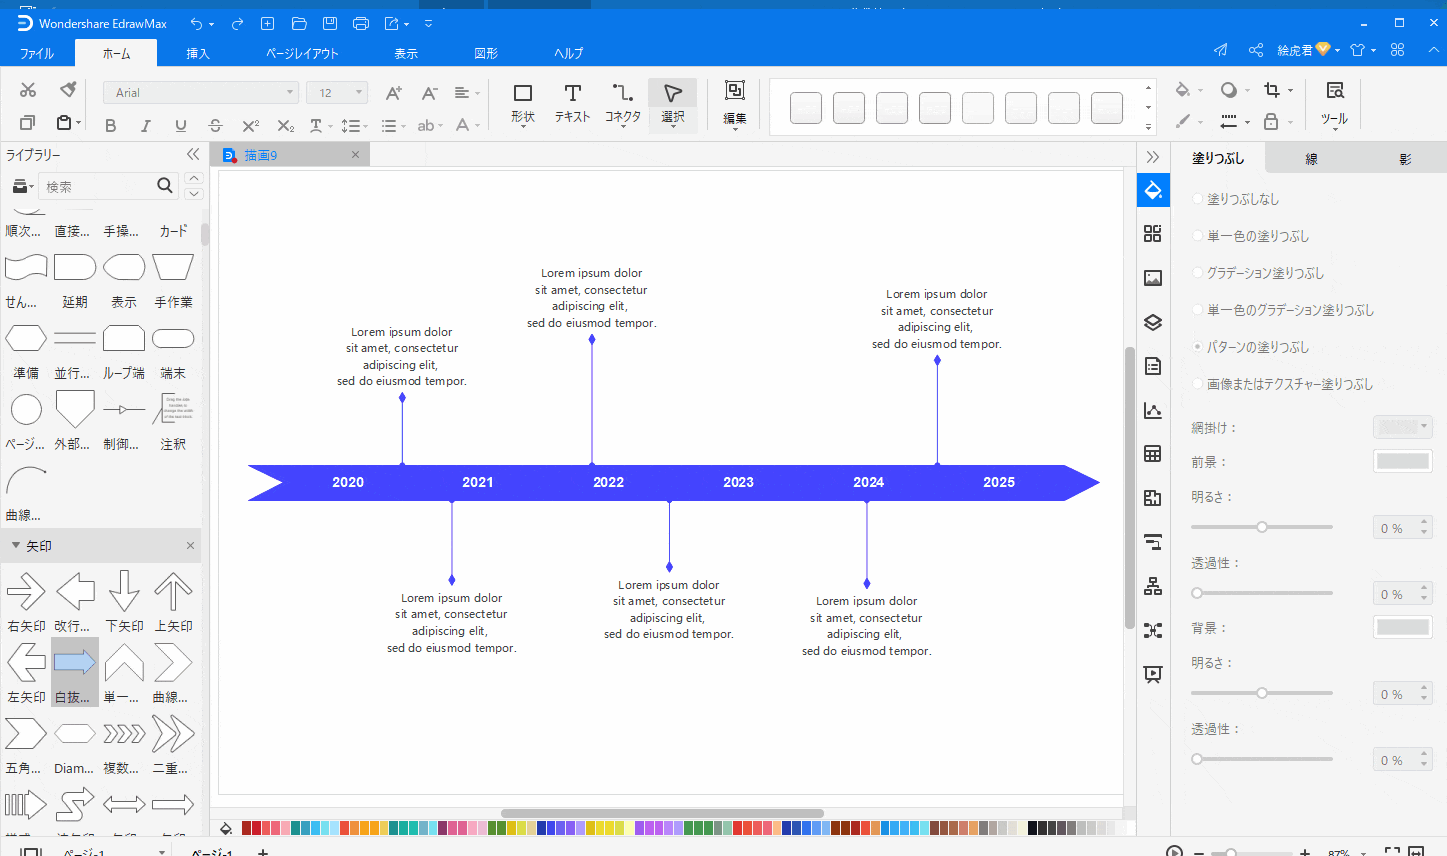Click the Format Painter icon
The height and width of the screenshot is (856, 1447).
(x=68, y=90)
